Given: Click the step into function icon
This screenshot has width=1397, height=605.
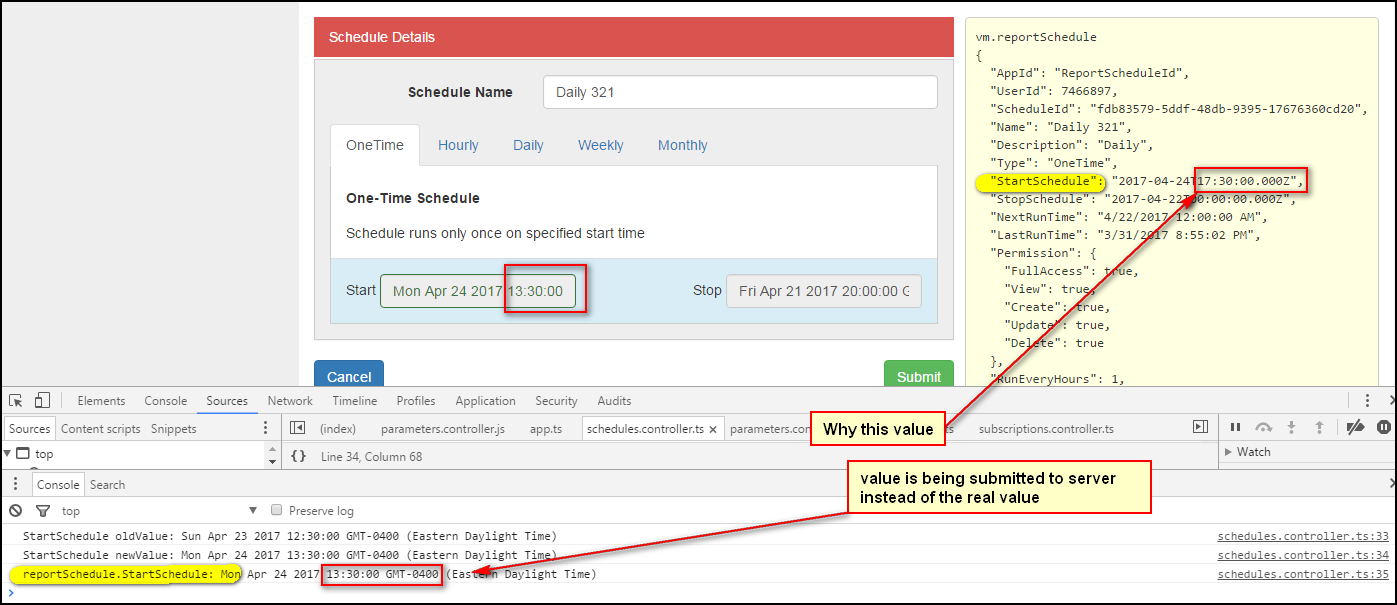Looking at the screenshot, I should [1291, 427].
